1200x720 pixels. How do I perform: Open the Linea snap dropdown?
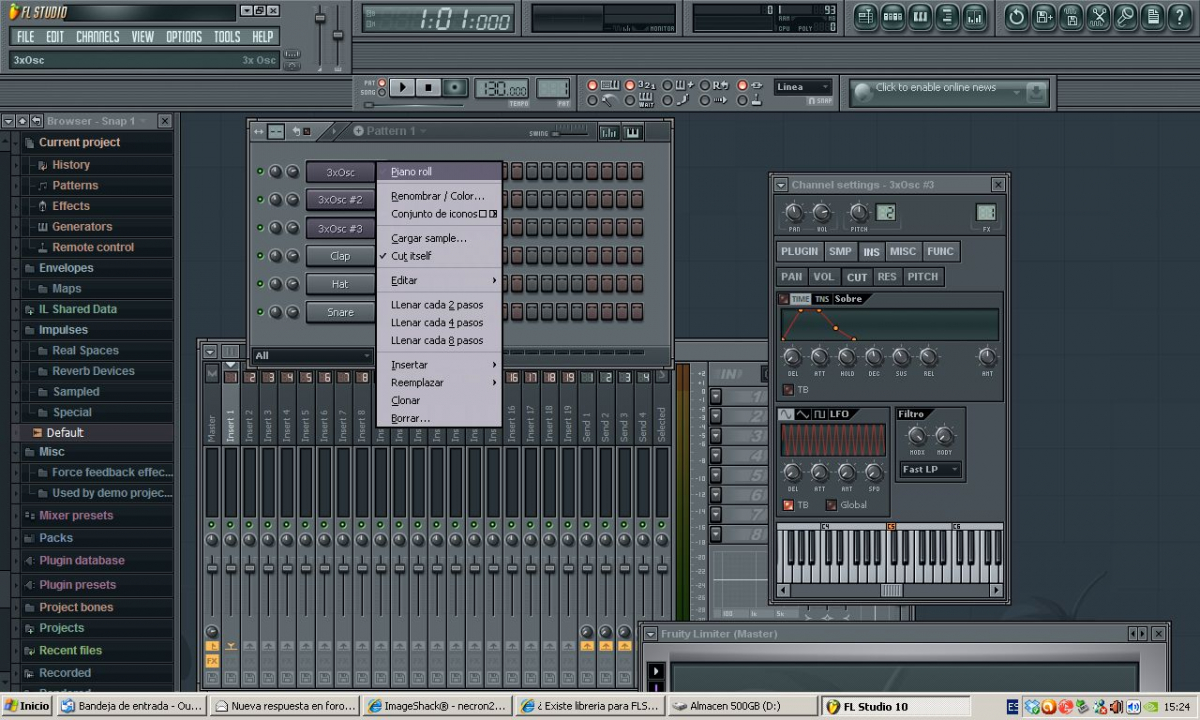[x=802, y=87]
